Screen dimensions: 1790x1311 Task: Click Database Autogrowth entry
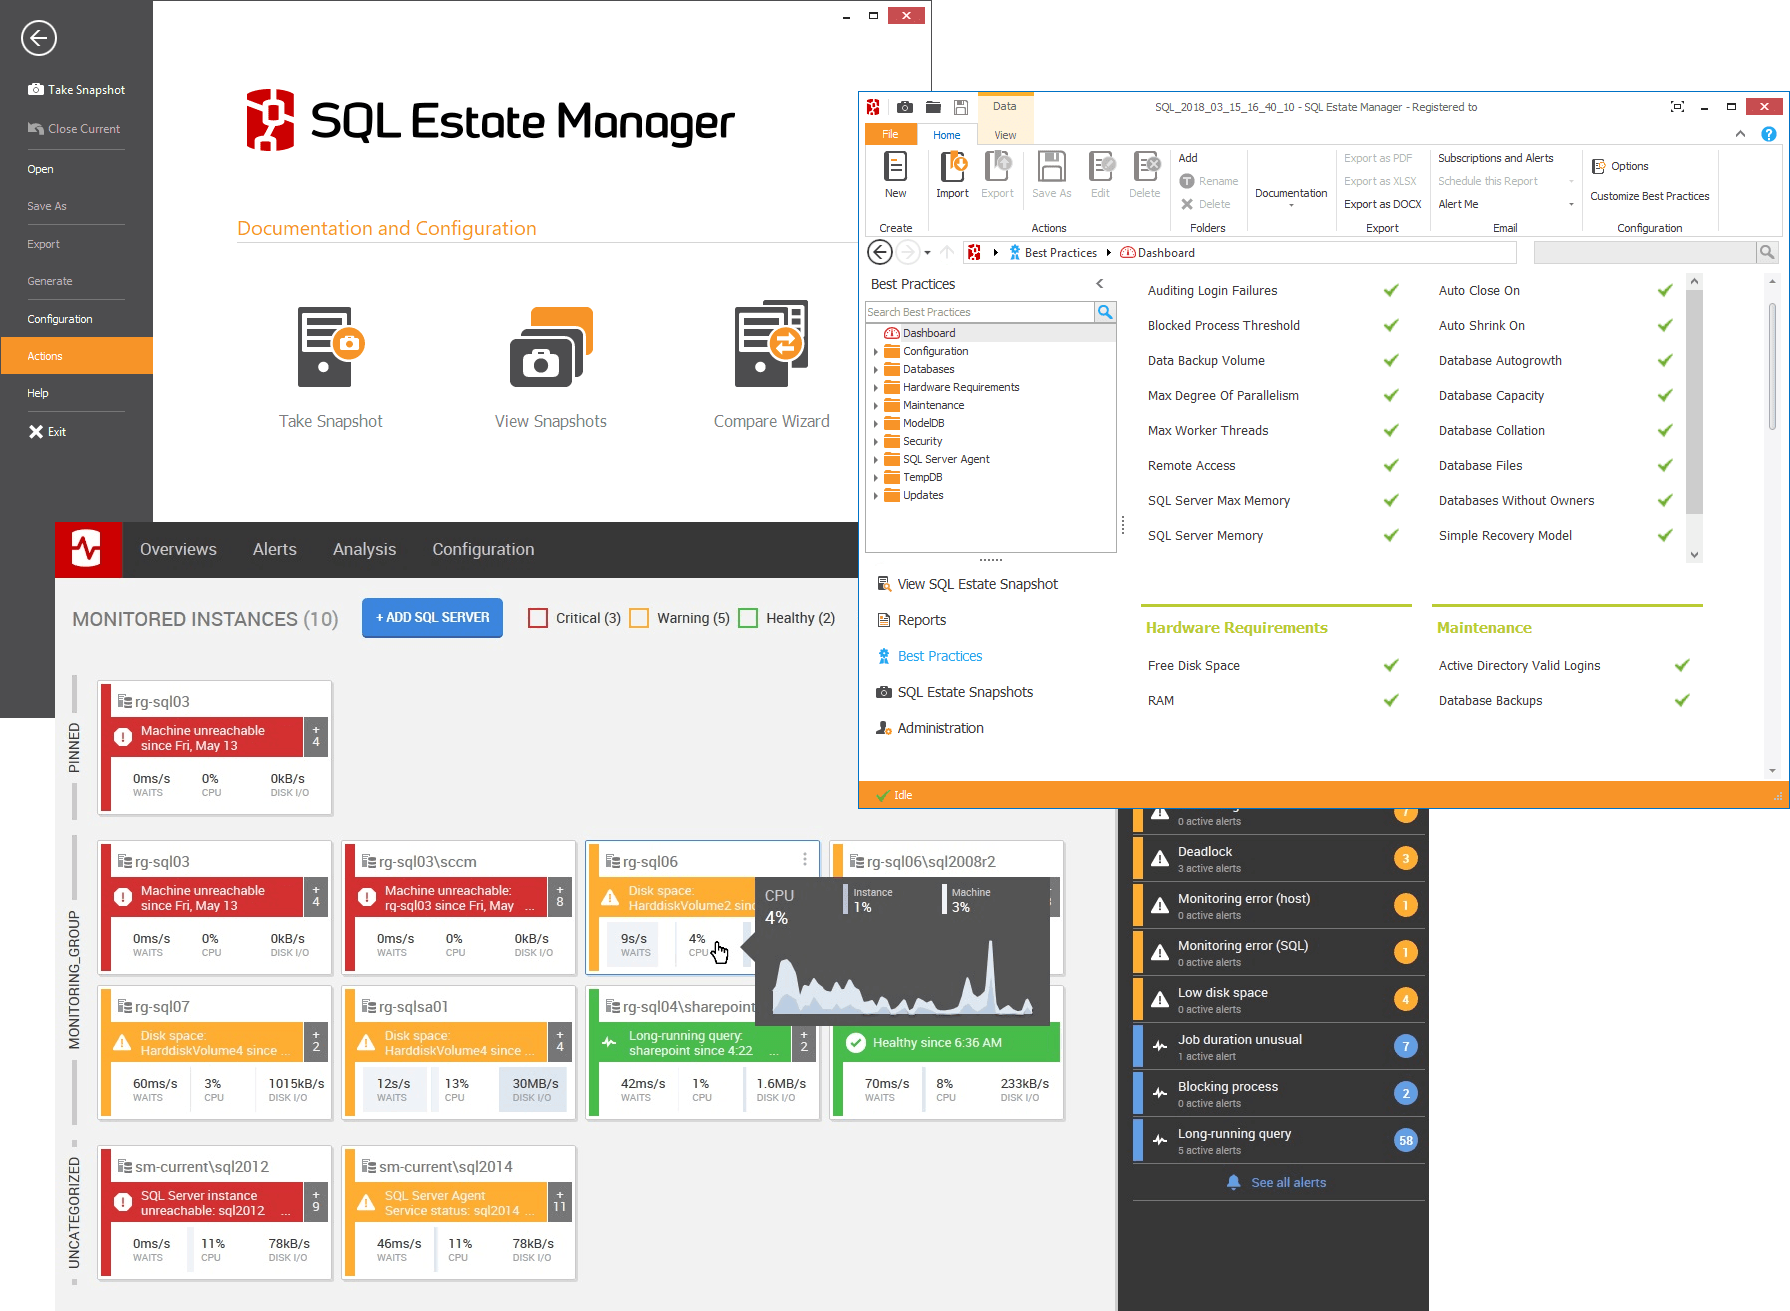tap(1500, 361)
